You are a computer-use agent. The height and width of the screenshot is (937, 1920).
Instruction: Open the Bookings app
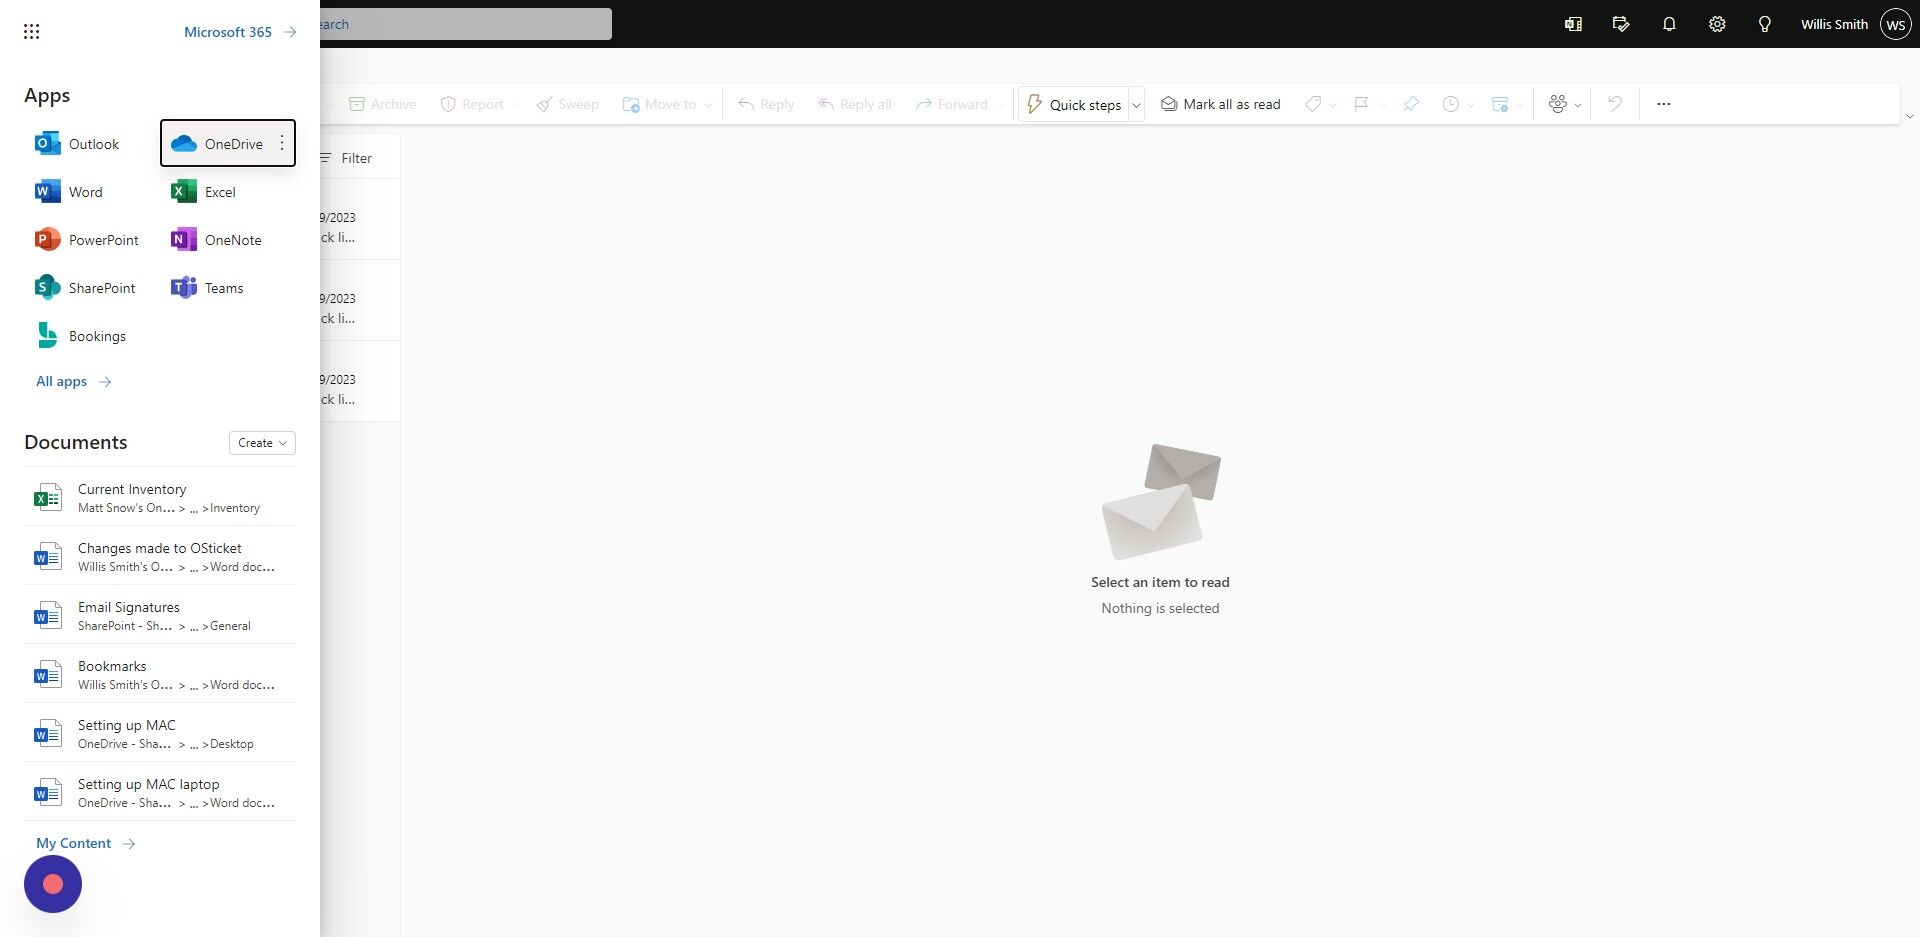[x=96, y=335]
